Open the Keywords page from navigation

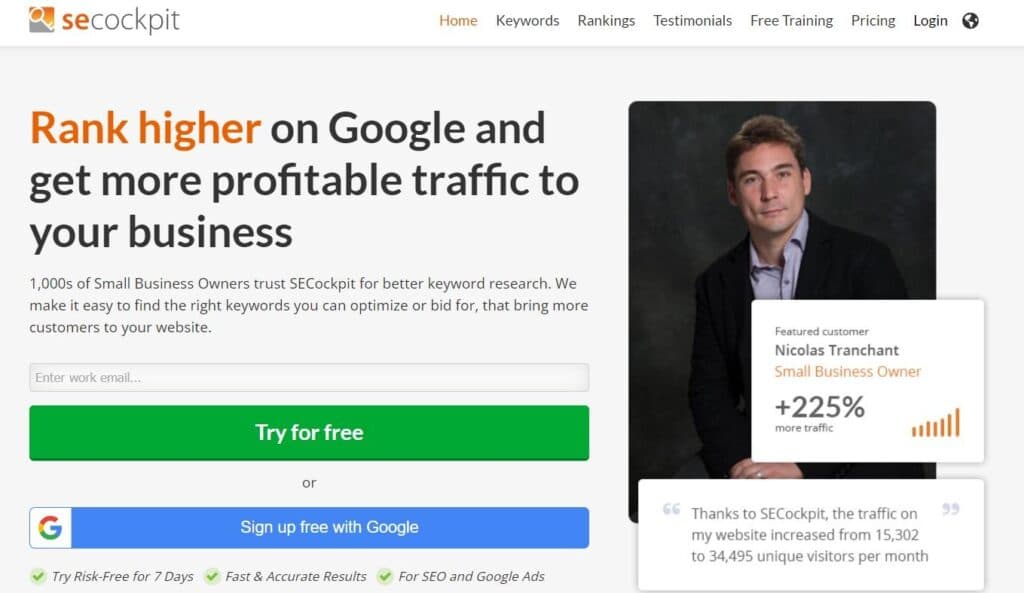pyautogui.click(x=527, y=20)
